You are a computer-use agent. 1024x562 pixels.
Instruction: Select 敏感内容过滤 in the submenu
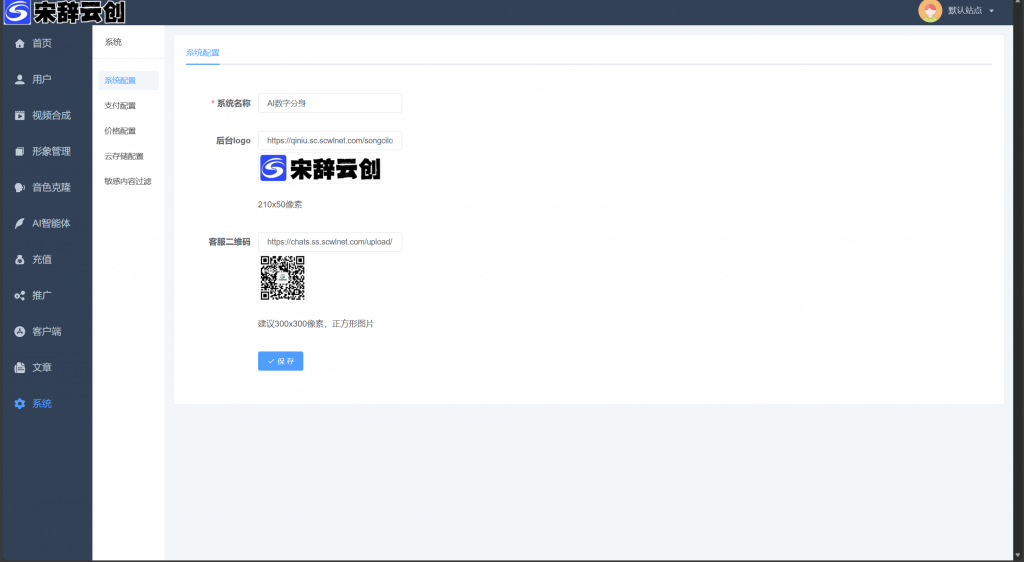click(x=128, y=181)
